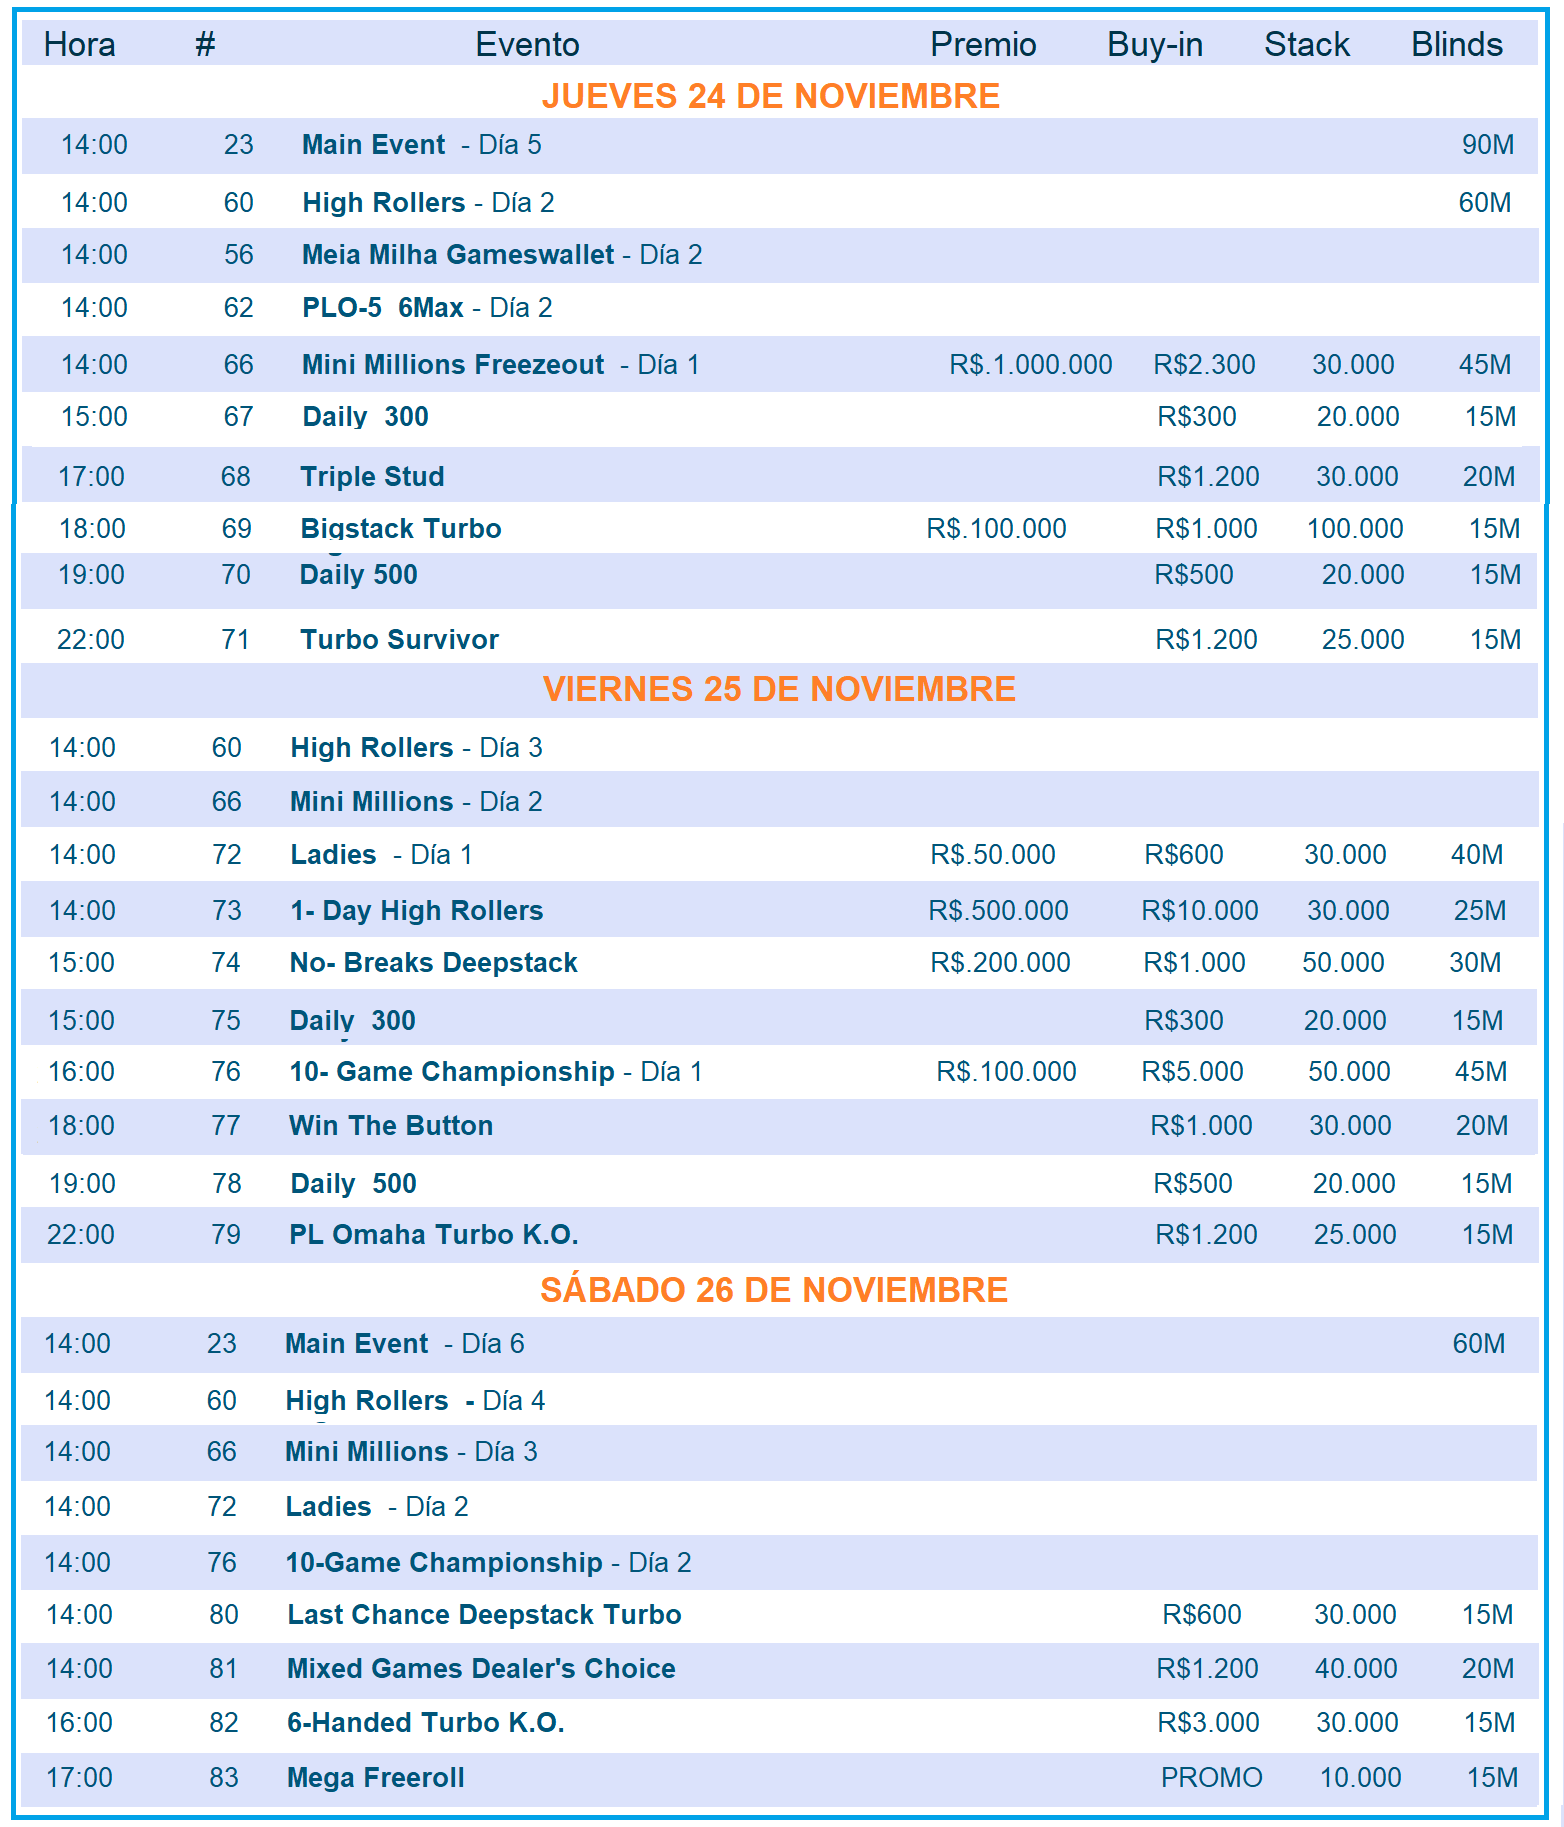
Task: Click the Win The Button event
Action: coord(391,1126)
